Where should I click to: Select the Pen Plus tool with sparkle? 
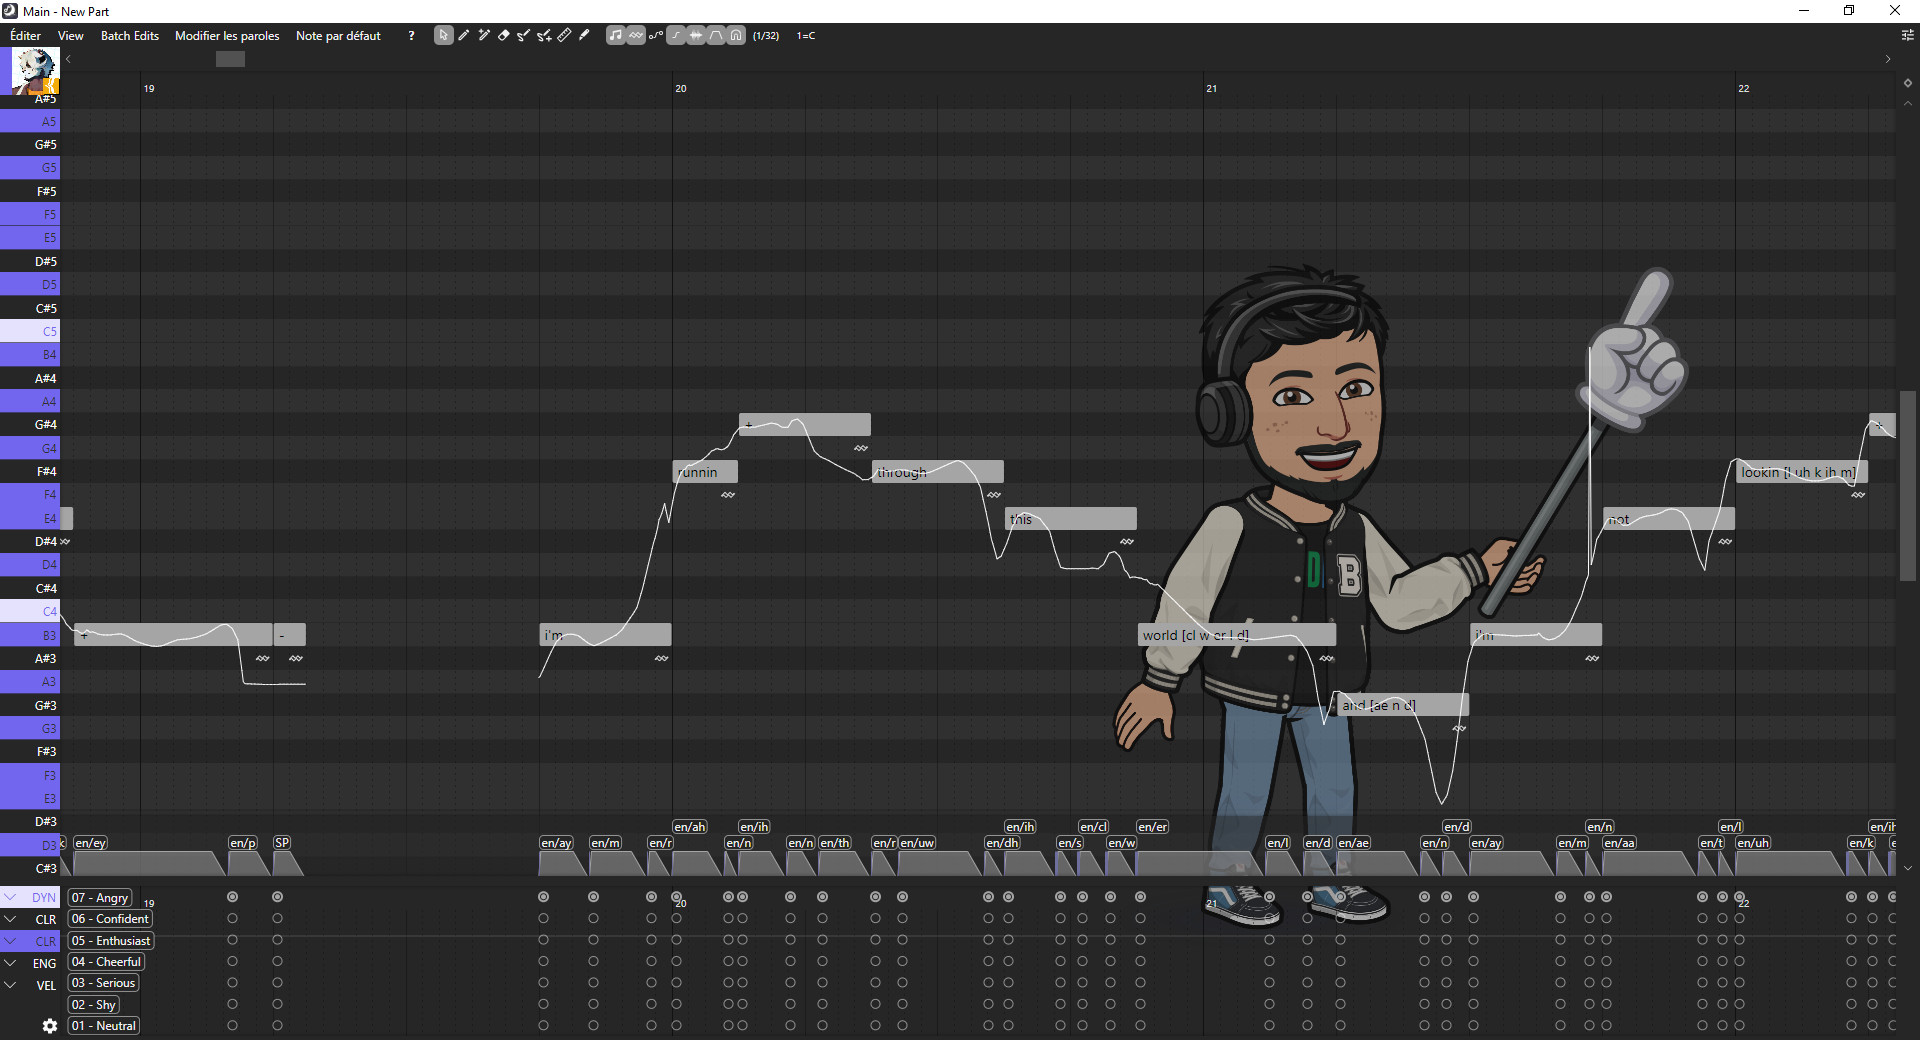point(484,36)
